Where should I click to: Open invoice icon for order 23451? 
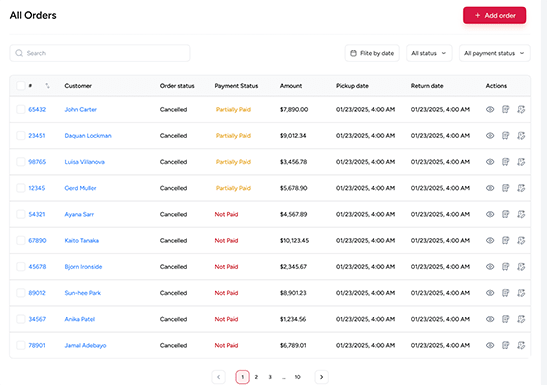coord(505,136)
